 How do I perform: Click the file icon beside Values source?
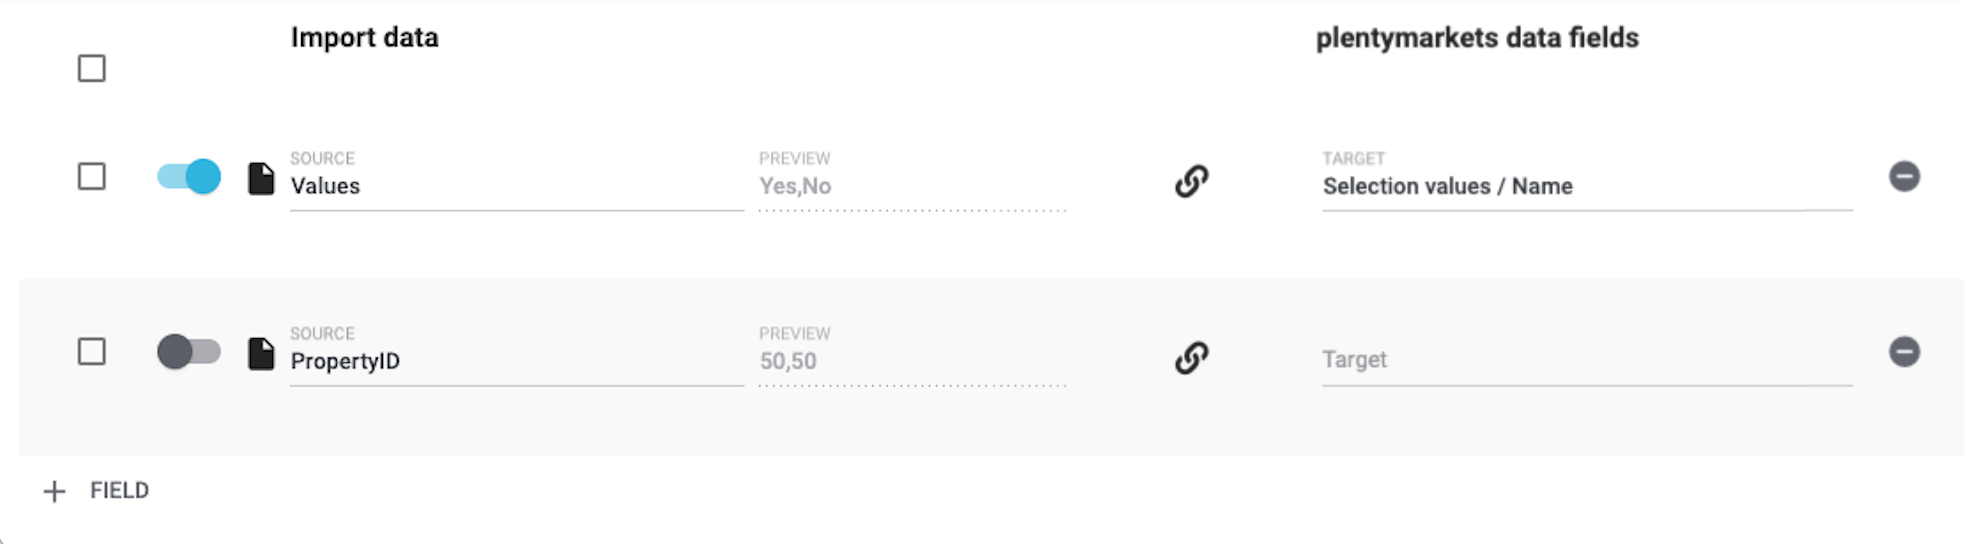261,179
